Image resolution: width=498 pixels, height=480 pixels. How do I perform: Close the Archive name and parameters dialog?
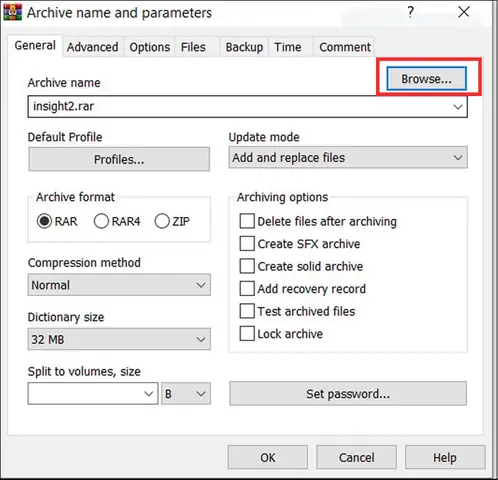click(464, 12)
